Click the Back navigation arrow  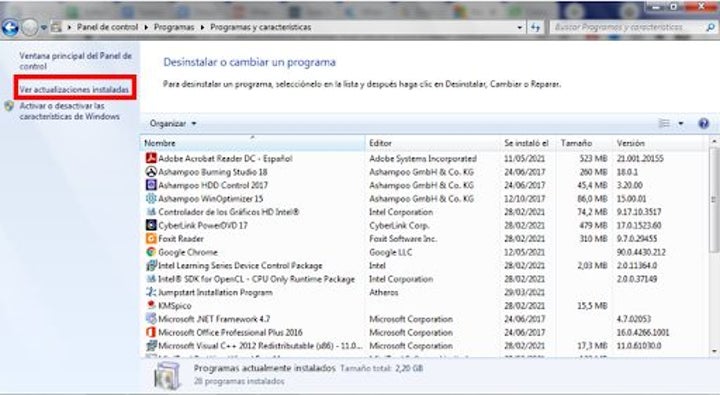(x=10, y=28)
